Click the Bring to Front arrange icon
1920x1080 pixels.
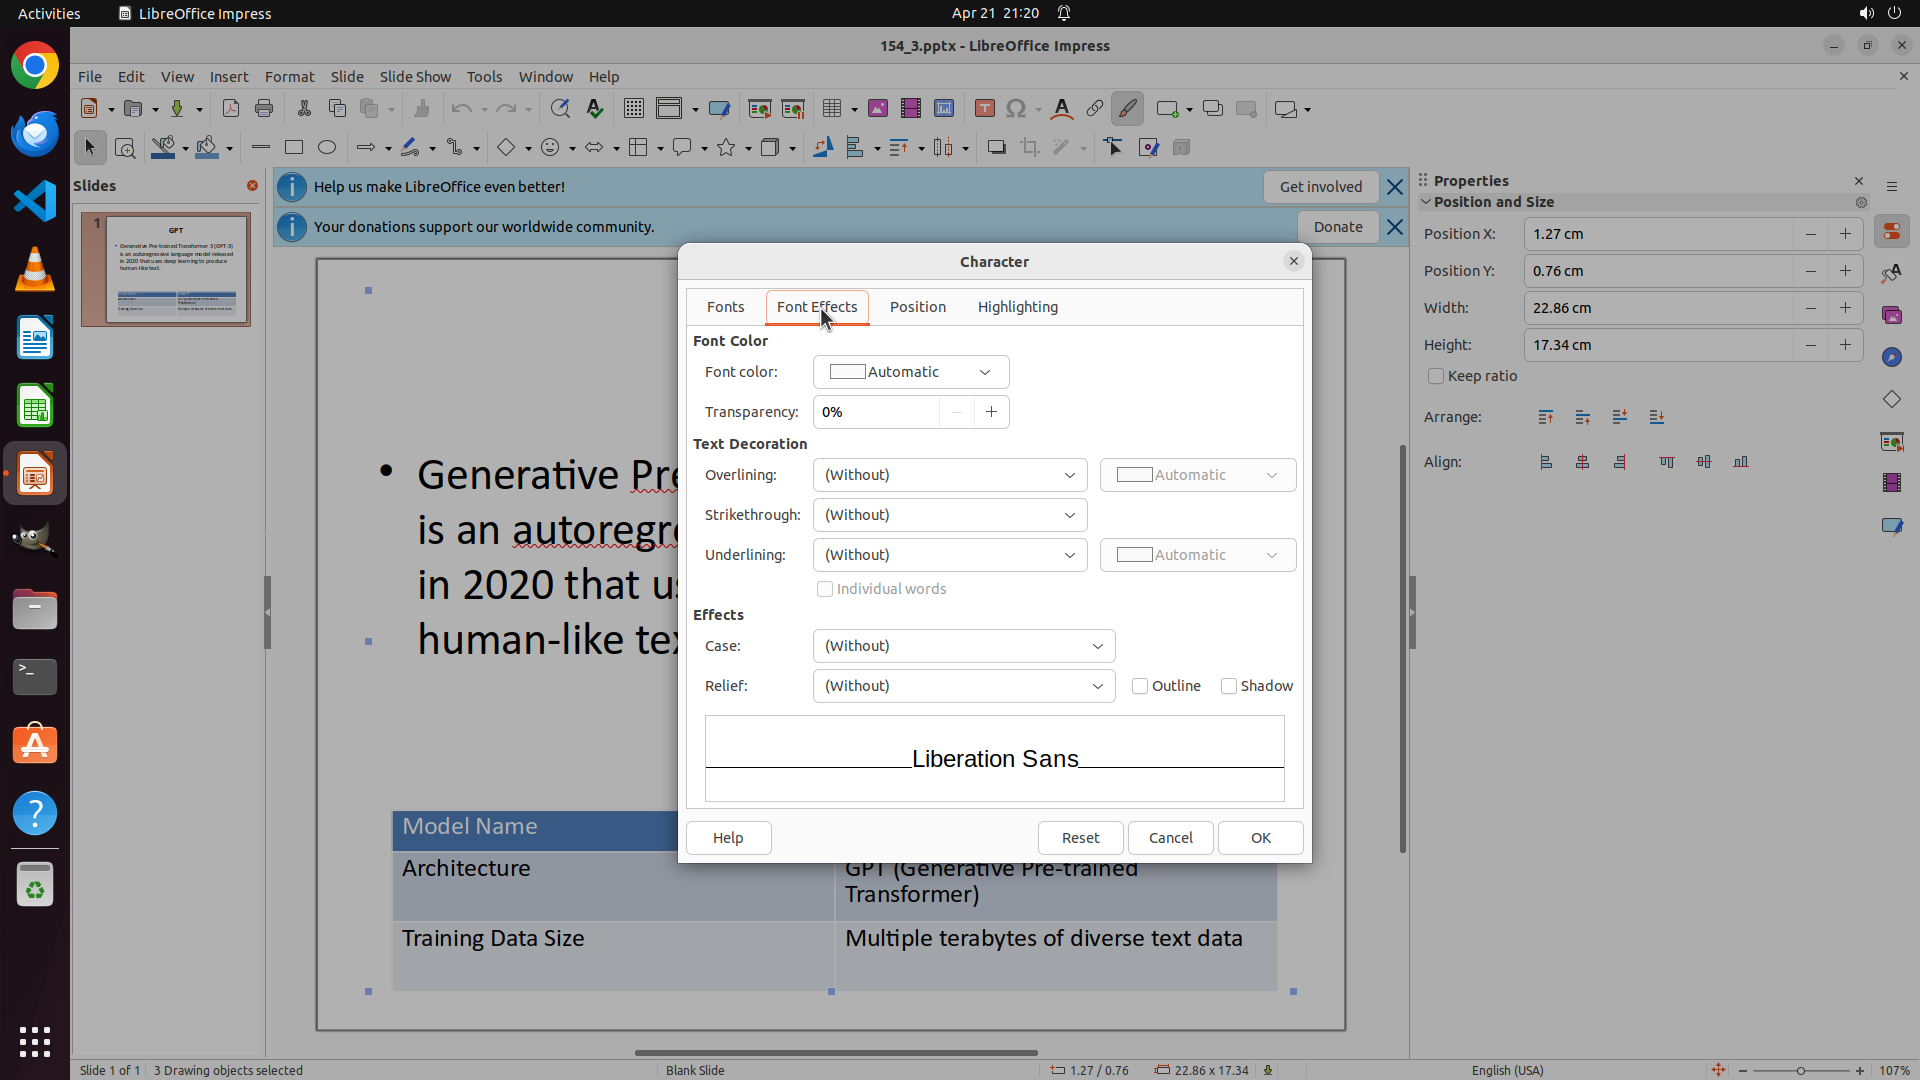(1546, 417)
